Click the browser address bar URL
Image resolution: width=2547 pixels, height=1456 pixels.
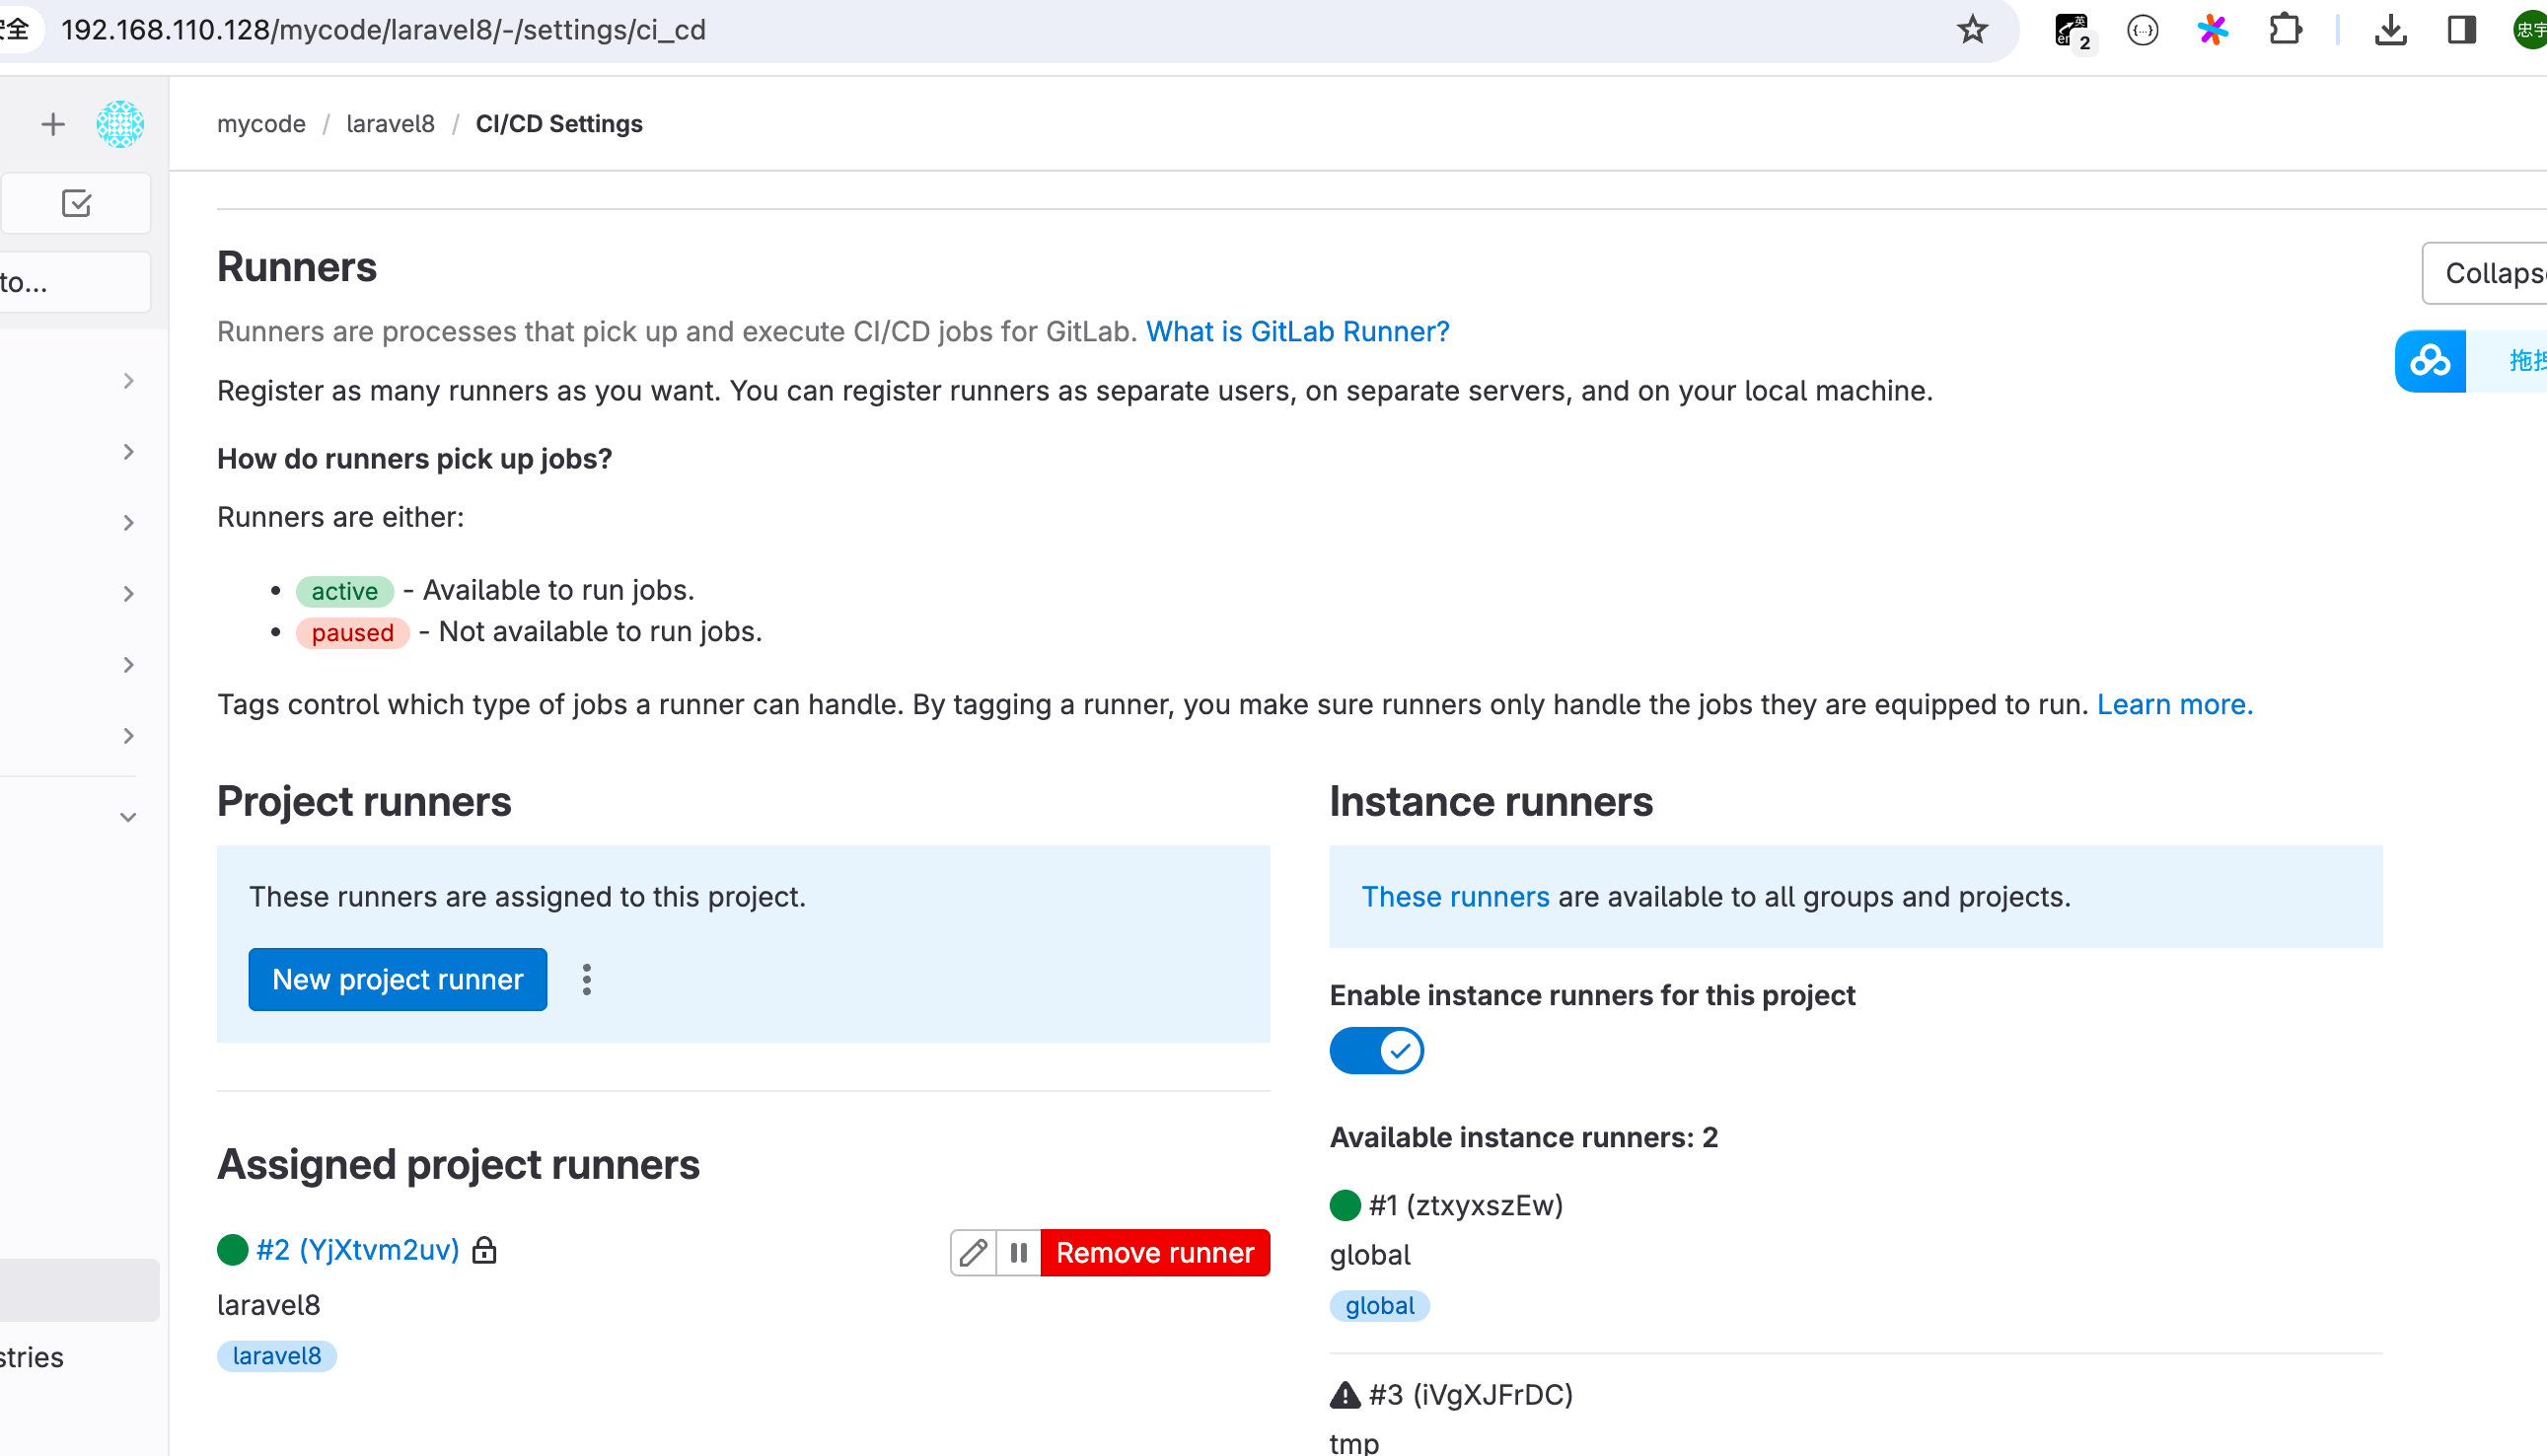coord(384,30)
